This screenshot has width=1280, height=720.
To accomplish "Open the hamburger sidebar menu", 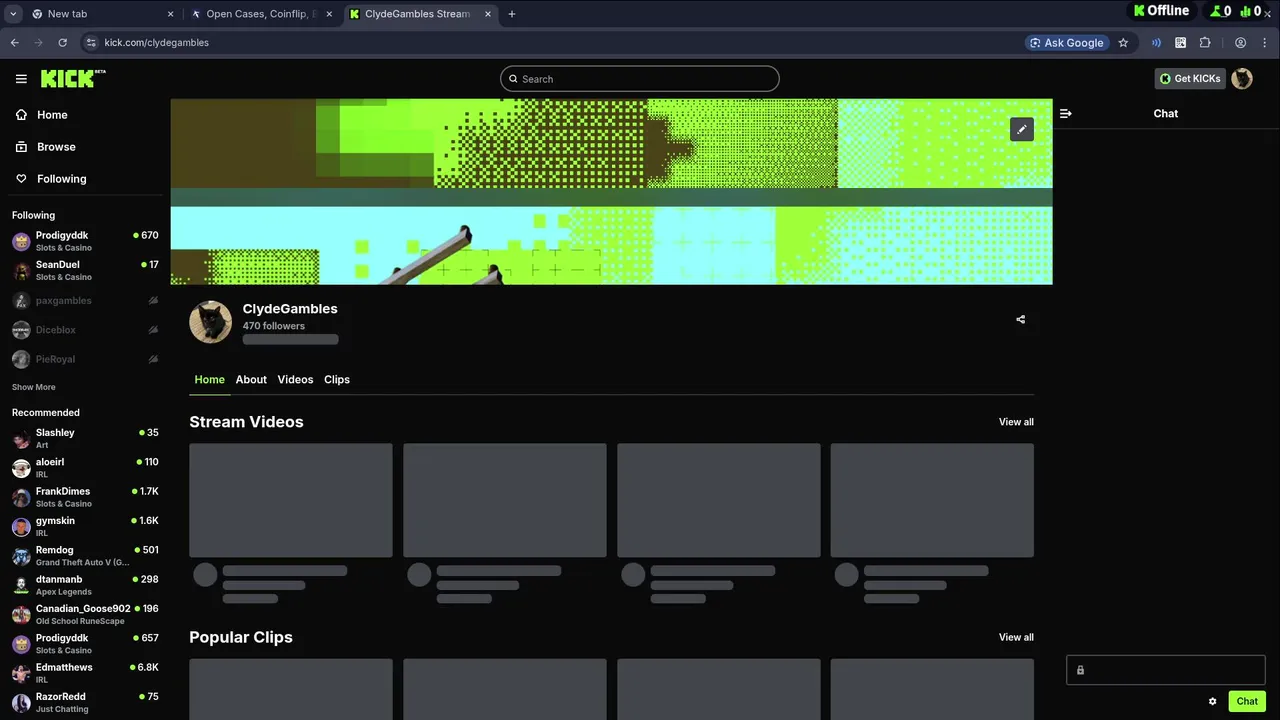I will click(x=21, y=79).
